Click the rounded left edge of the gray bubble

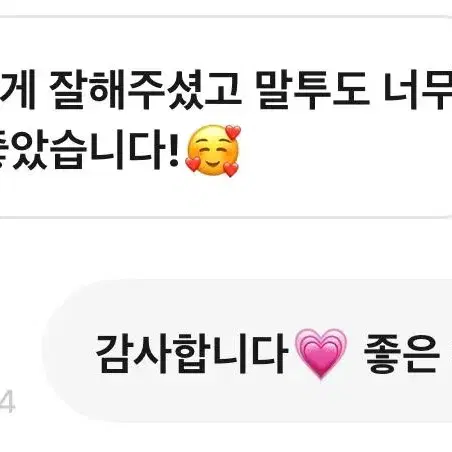coord(50,350)
